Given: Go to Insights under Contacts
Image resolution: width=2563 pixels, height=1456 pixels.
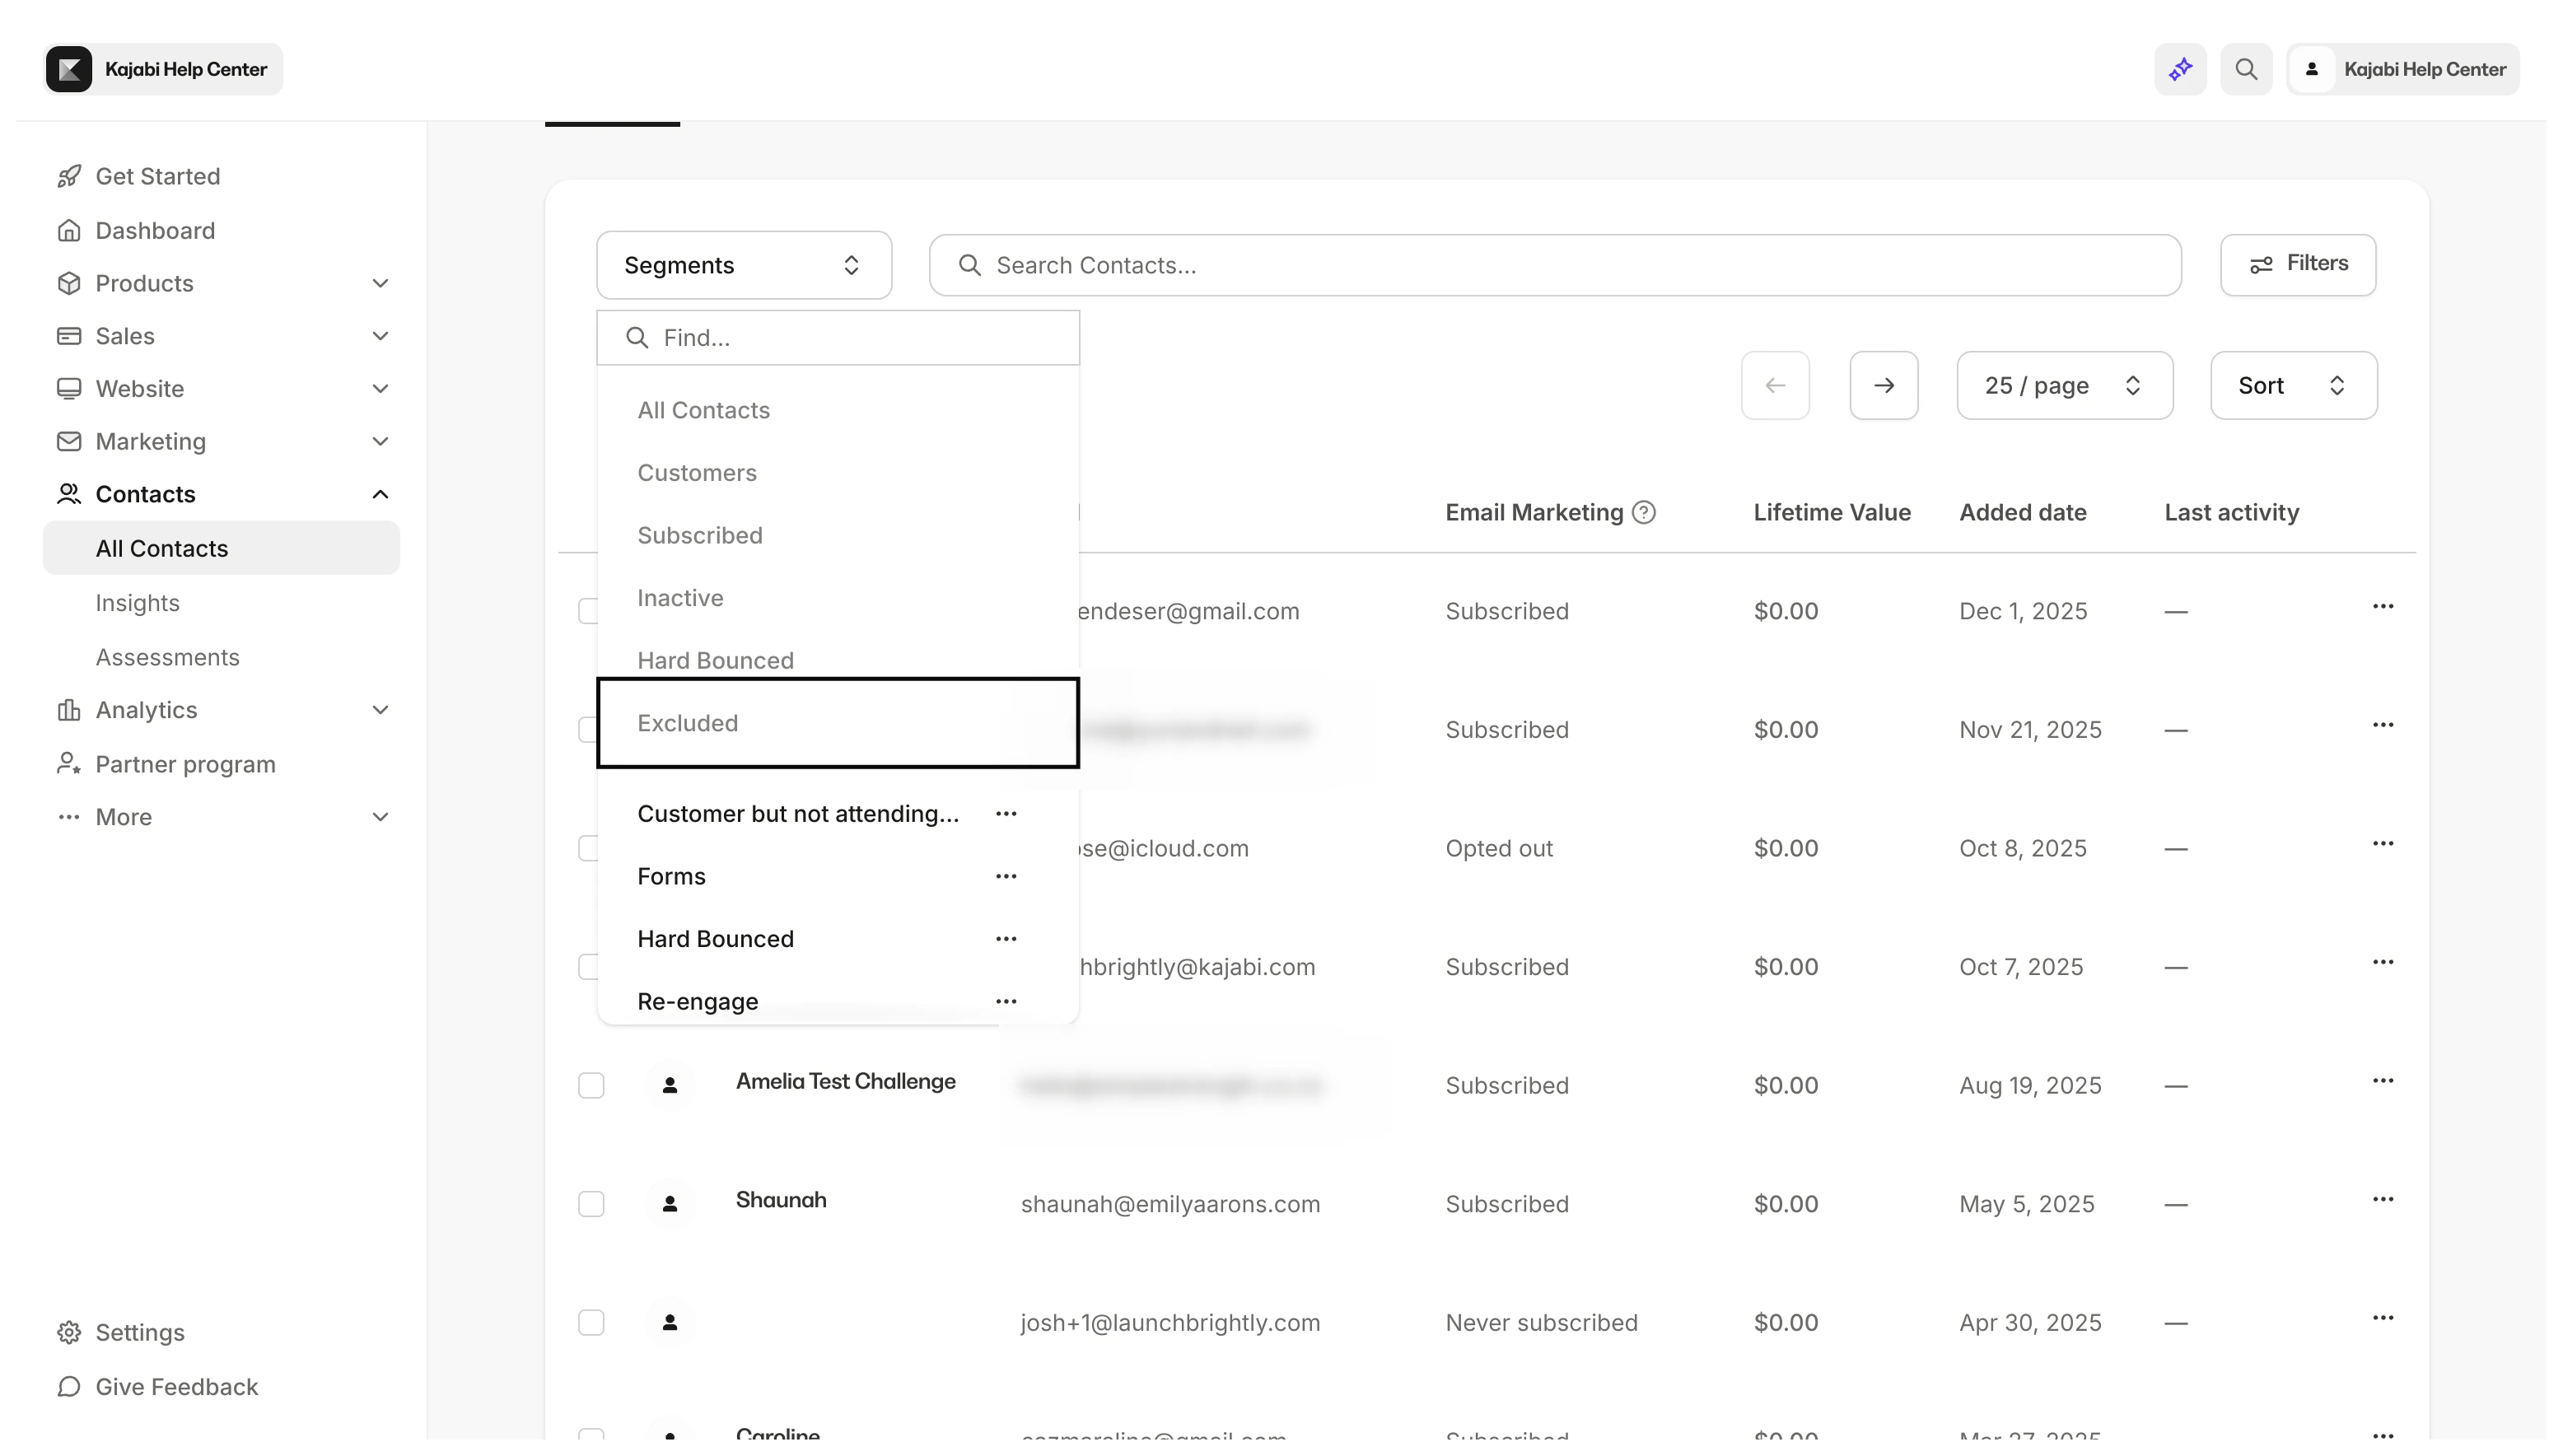Looking at the screenshot, I should (x=137, y=603).
